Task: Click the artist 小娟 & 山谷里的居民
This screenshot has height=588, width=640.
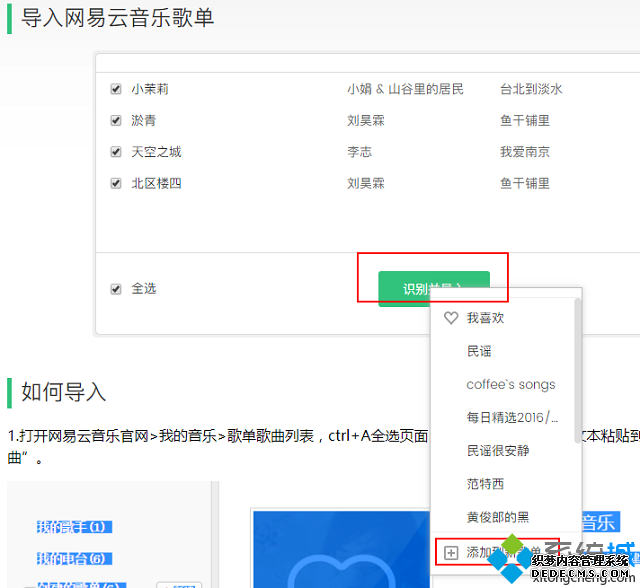Action: click(405, 89)
